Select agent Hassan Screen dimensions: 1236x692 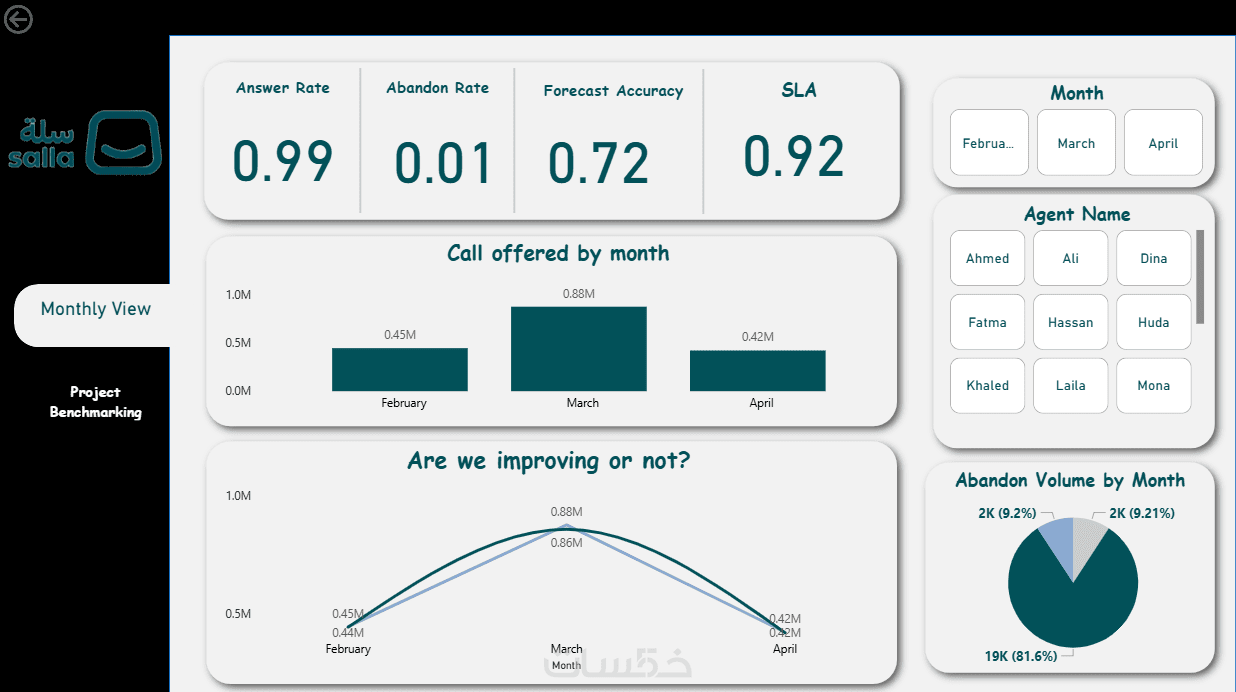(1071, 322)
